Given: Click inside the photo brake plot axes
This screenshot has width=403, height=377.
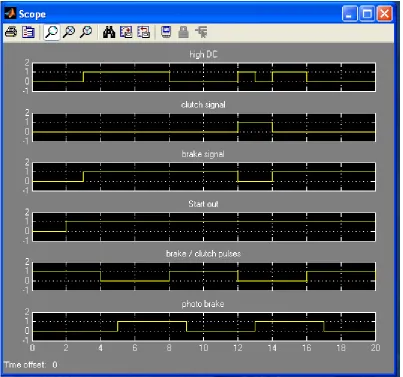Looking at the screenshot, I should click(x=204, y=326).
